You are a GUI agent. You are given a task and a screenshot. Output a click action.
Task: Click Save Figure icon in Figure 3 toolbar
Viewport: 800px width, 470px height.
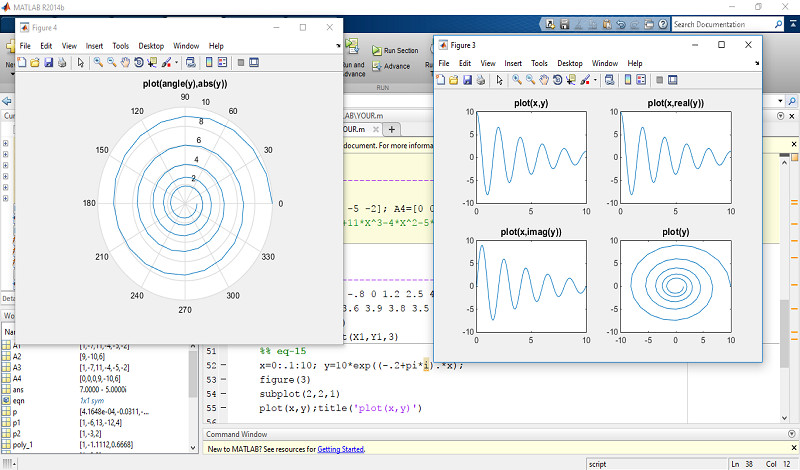(467, 80)
